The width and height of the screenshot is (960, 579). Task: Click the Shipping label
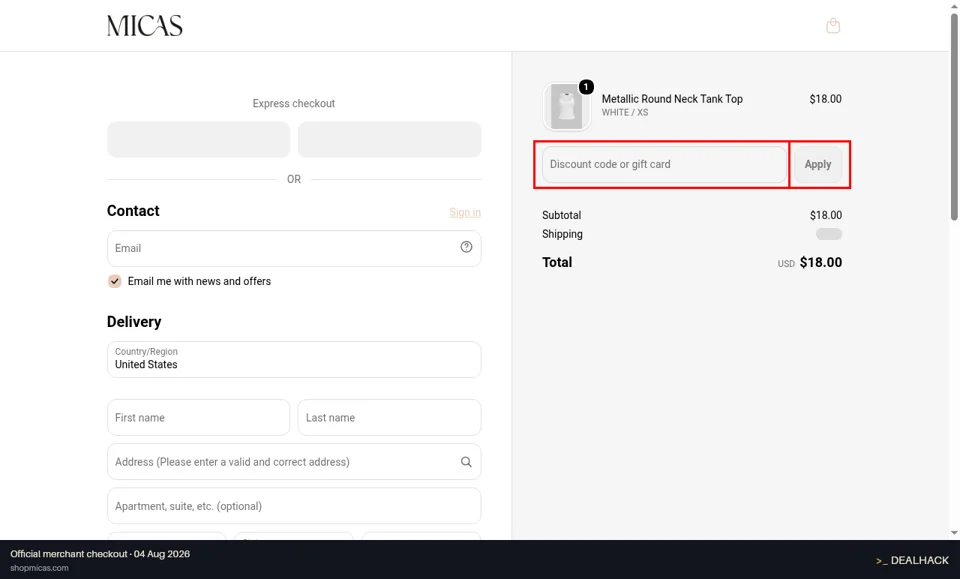coord(562,234)
